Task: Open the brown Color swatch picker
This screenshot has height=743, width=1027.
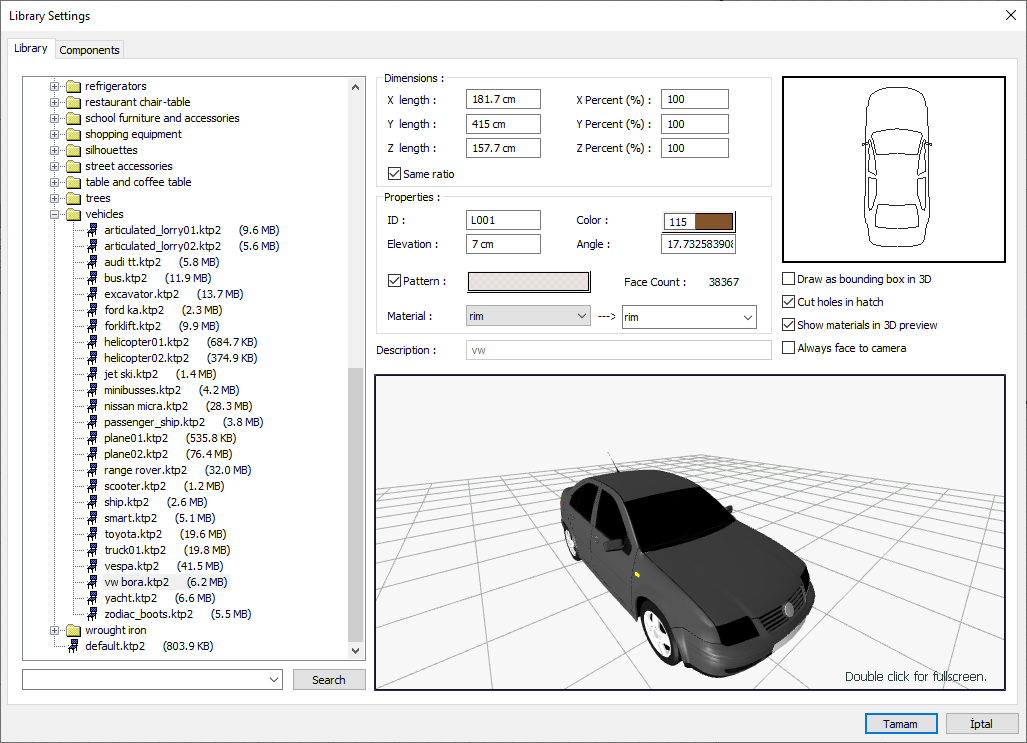Action: click(x=714, y=222)
